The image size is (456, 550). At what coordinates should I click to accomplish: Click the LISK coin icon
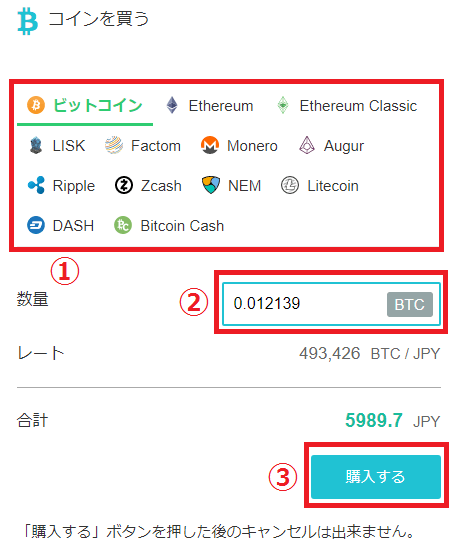coord(36,146)
